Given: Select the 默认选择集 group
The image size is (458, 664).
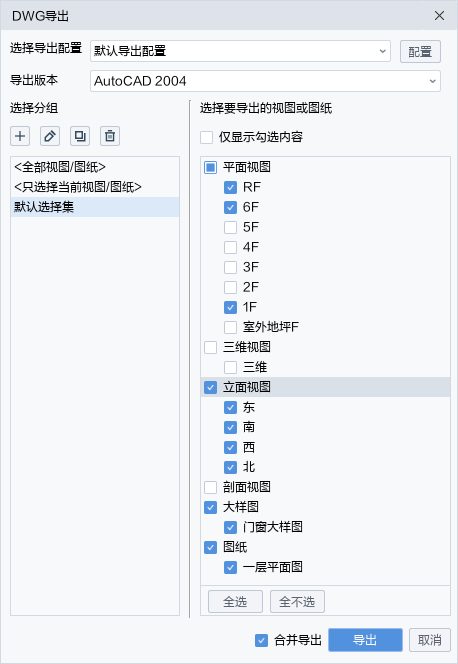Looking at the screenshot, I should 95,207.
